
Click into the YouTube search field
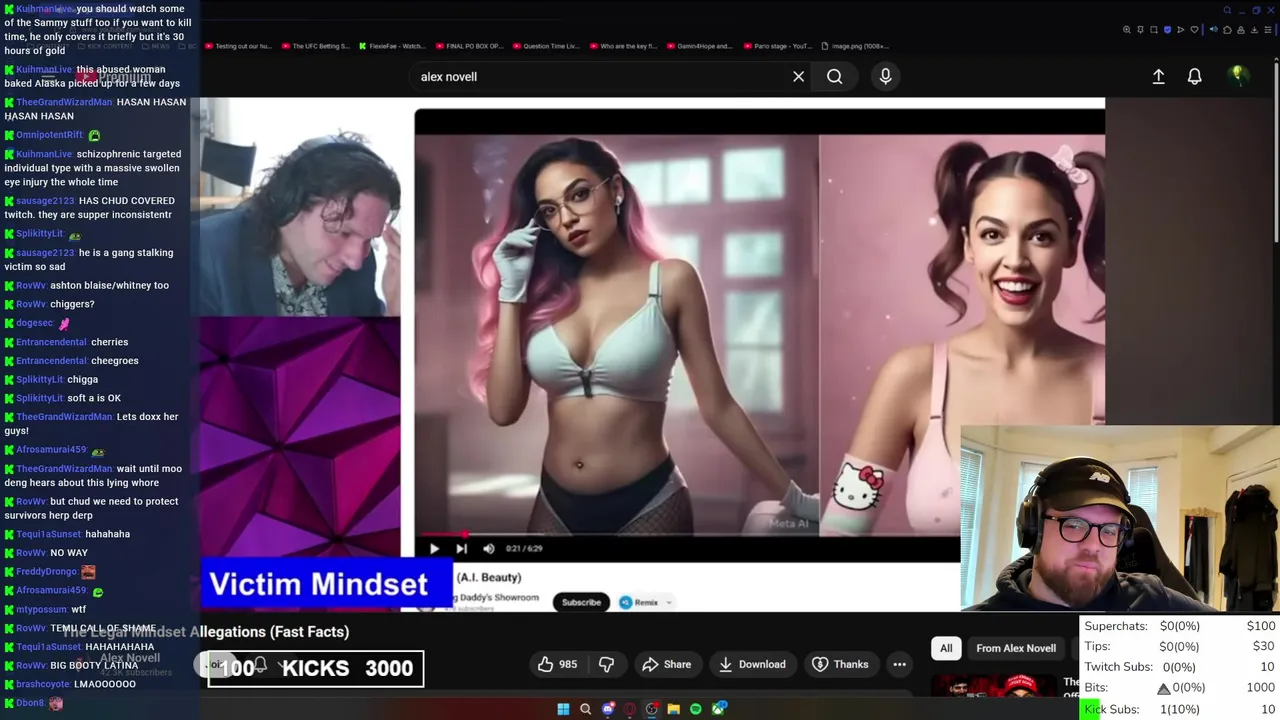(600, 76)
